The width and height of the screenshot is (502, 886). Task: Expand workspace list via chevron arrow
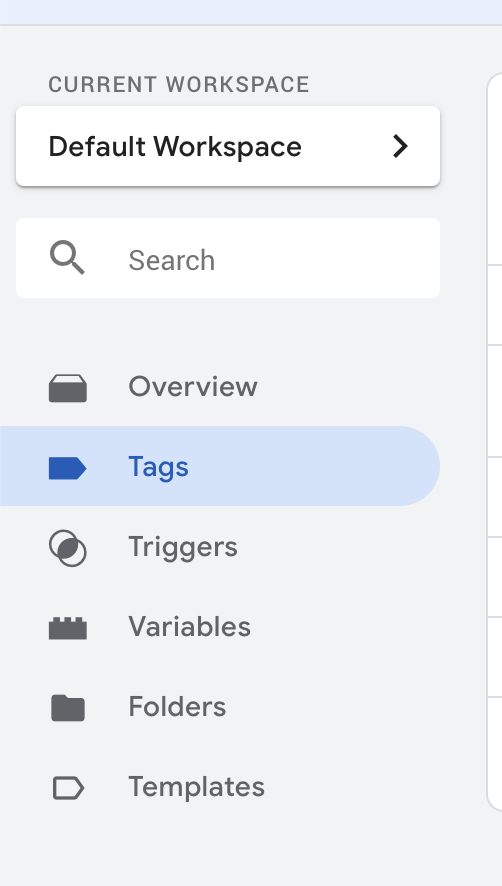pos(400,146)
